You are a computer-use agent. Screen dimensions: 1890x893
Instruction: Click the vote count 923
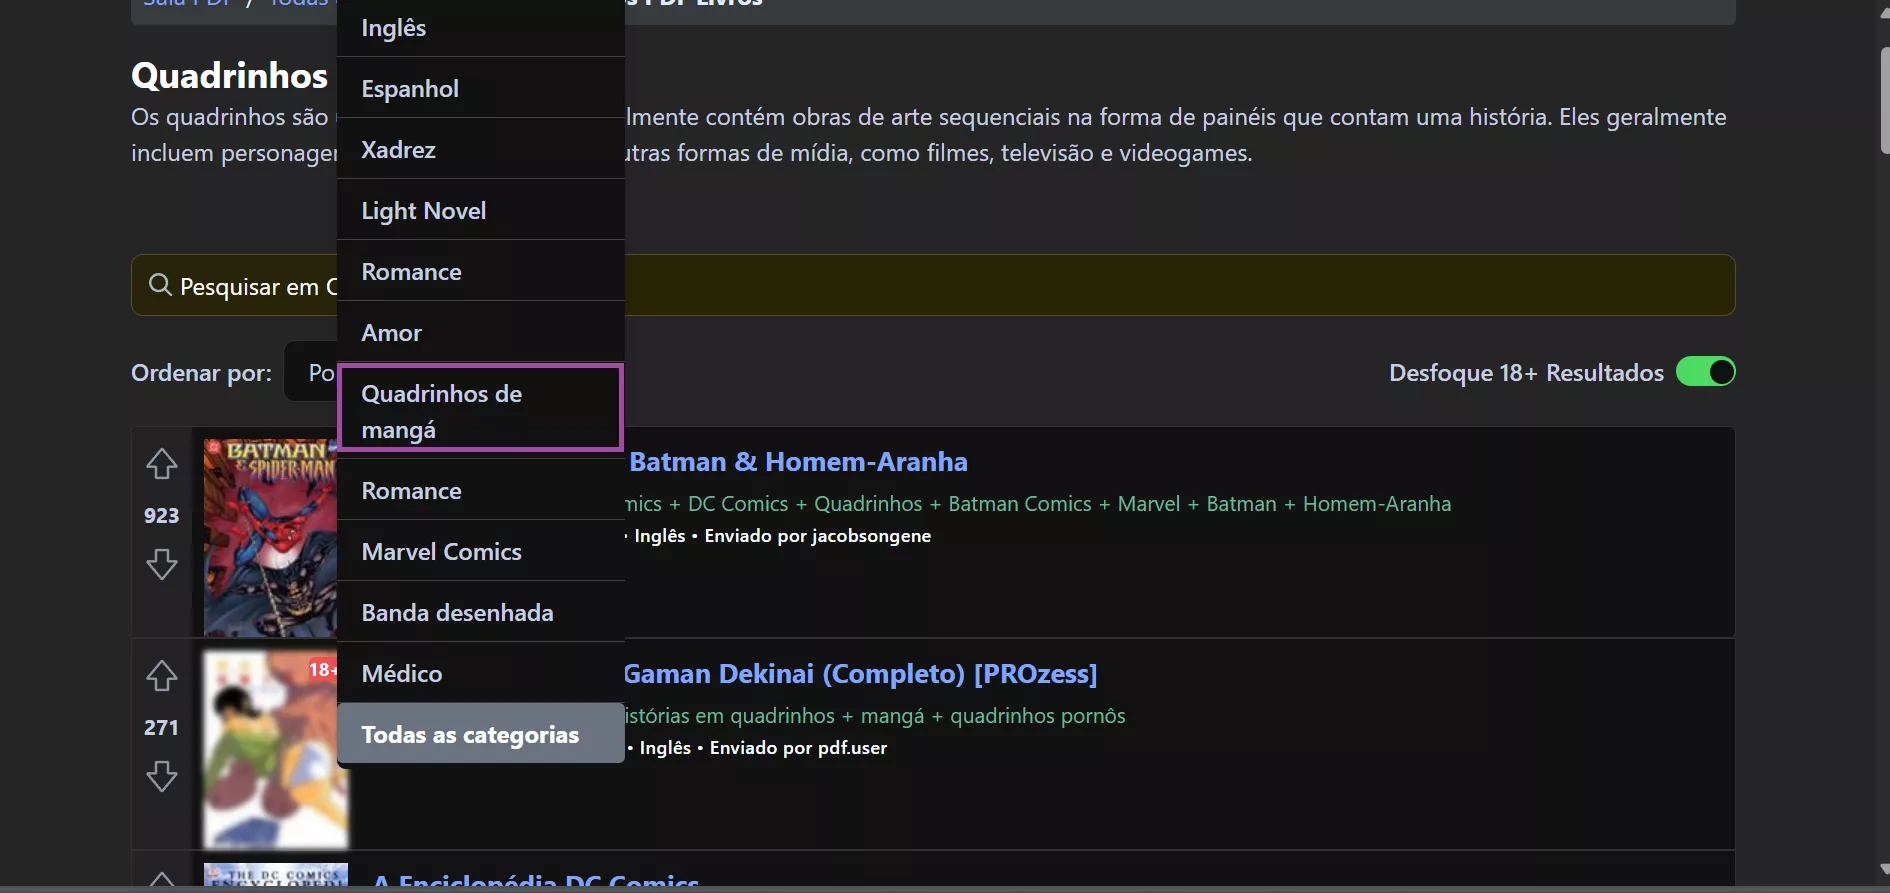point(161,516)
